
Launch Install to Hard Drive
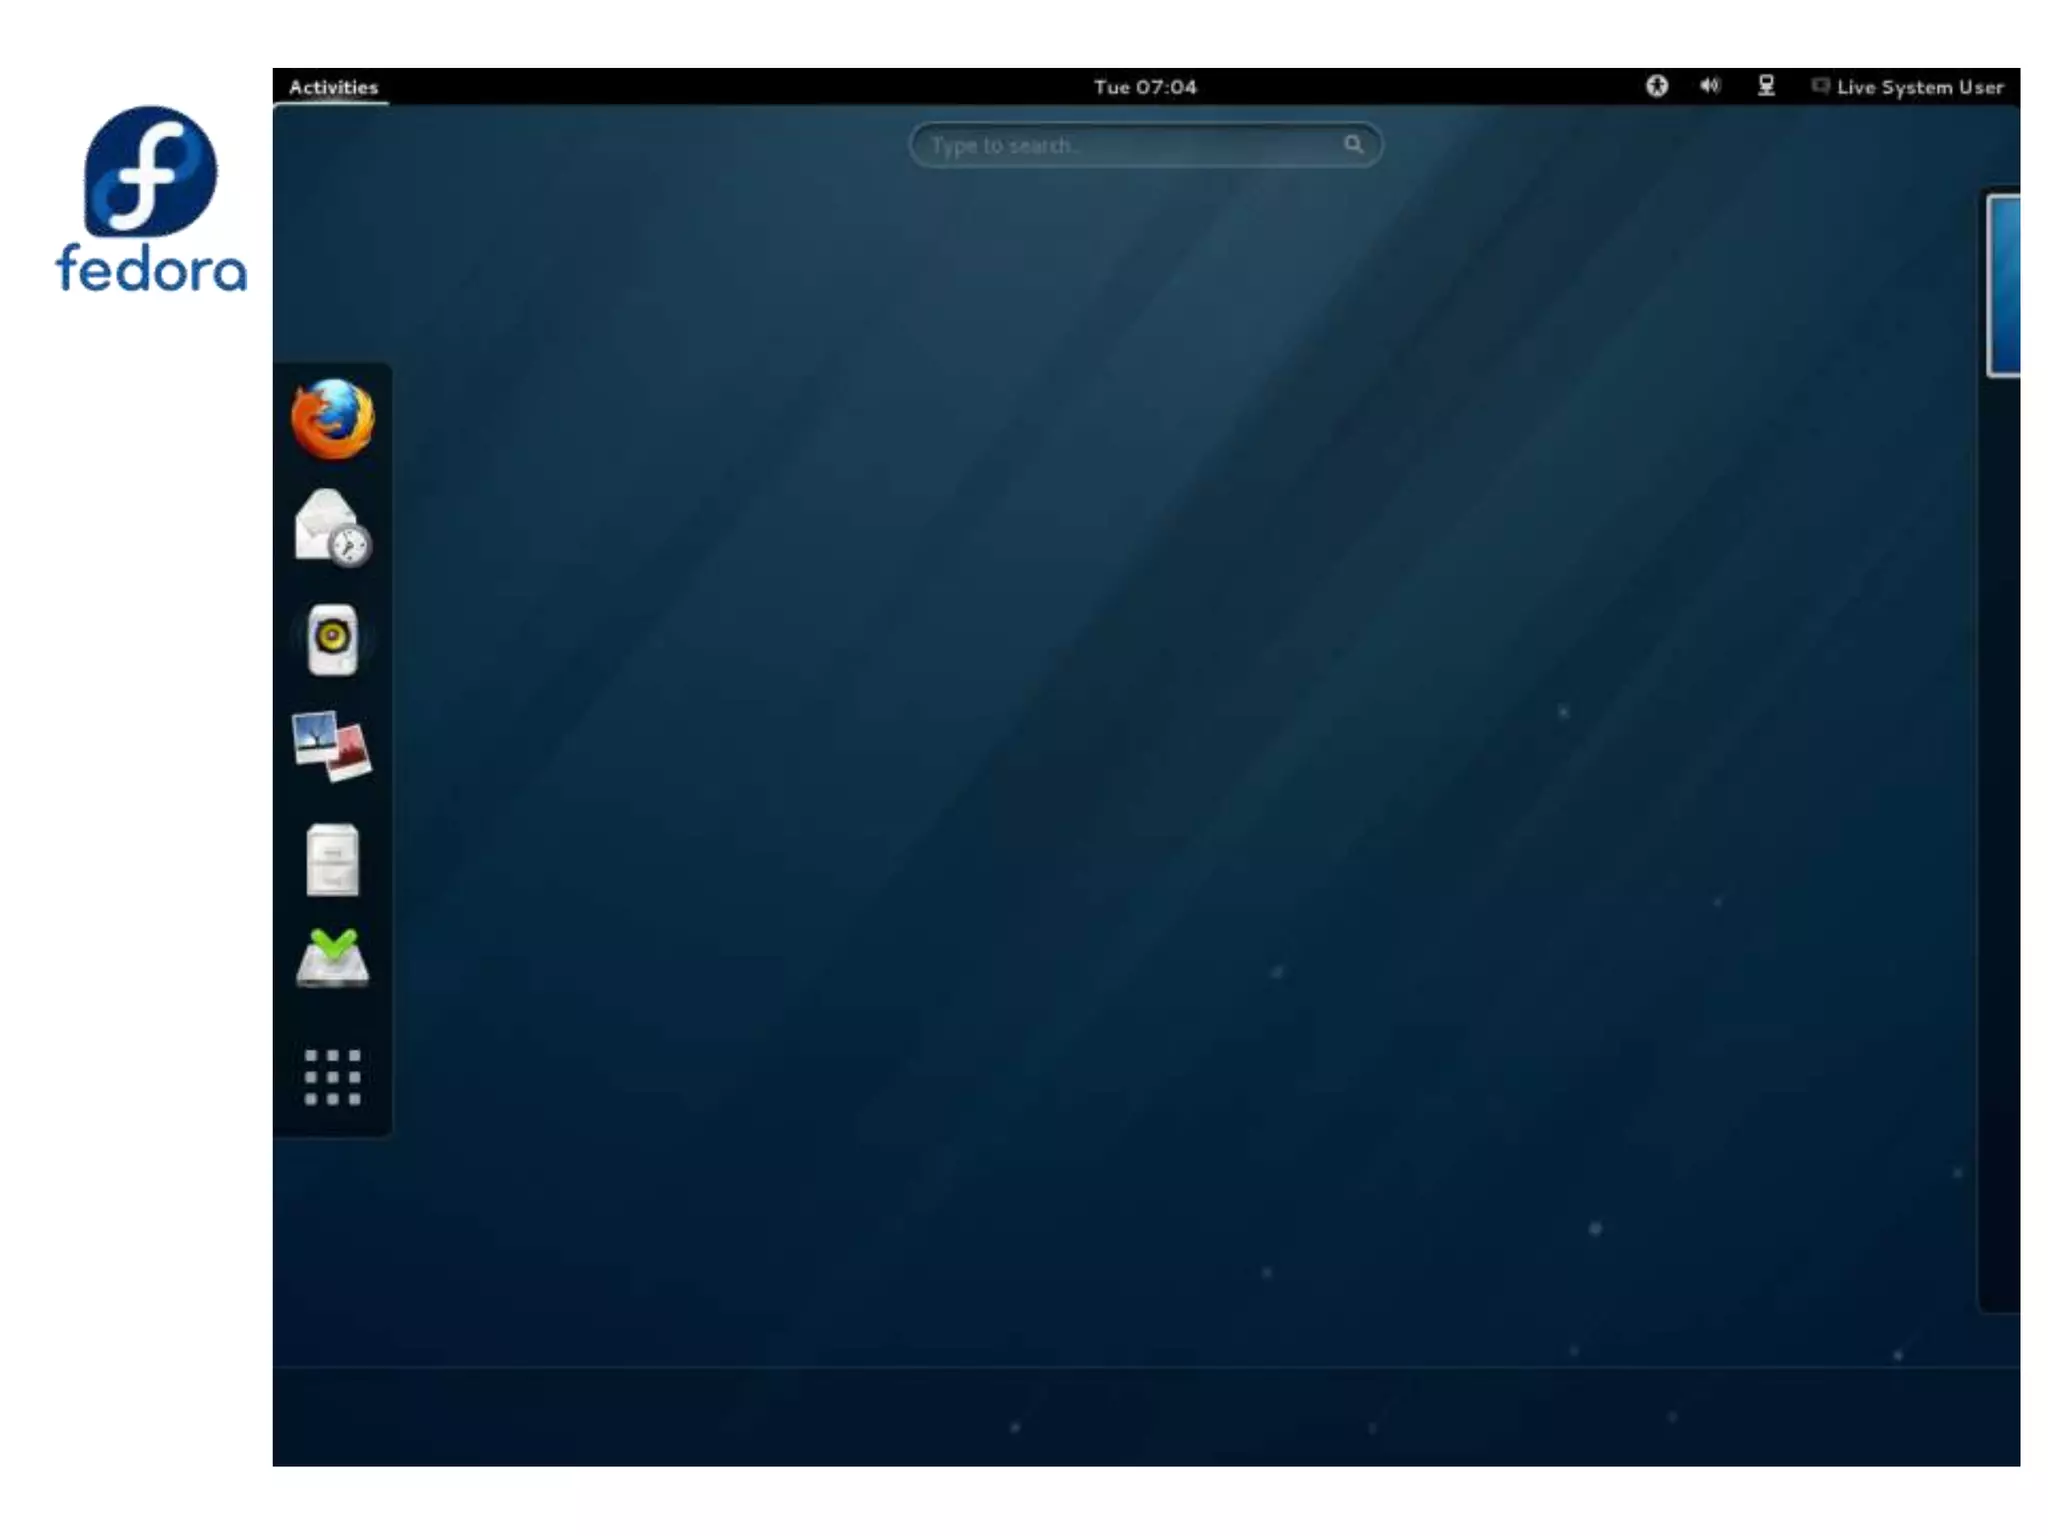333,958
